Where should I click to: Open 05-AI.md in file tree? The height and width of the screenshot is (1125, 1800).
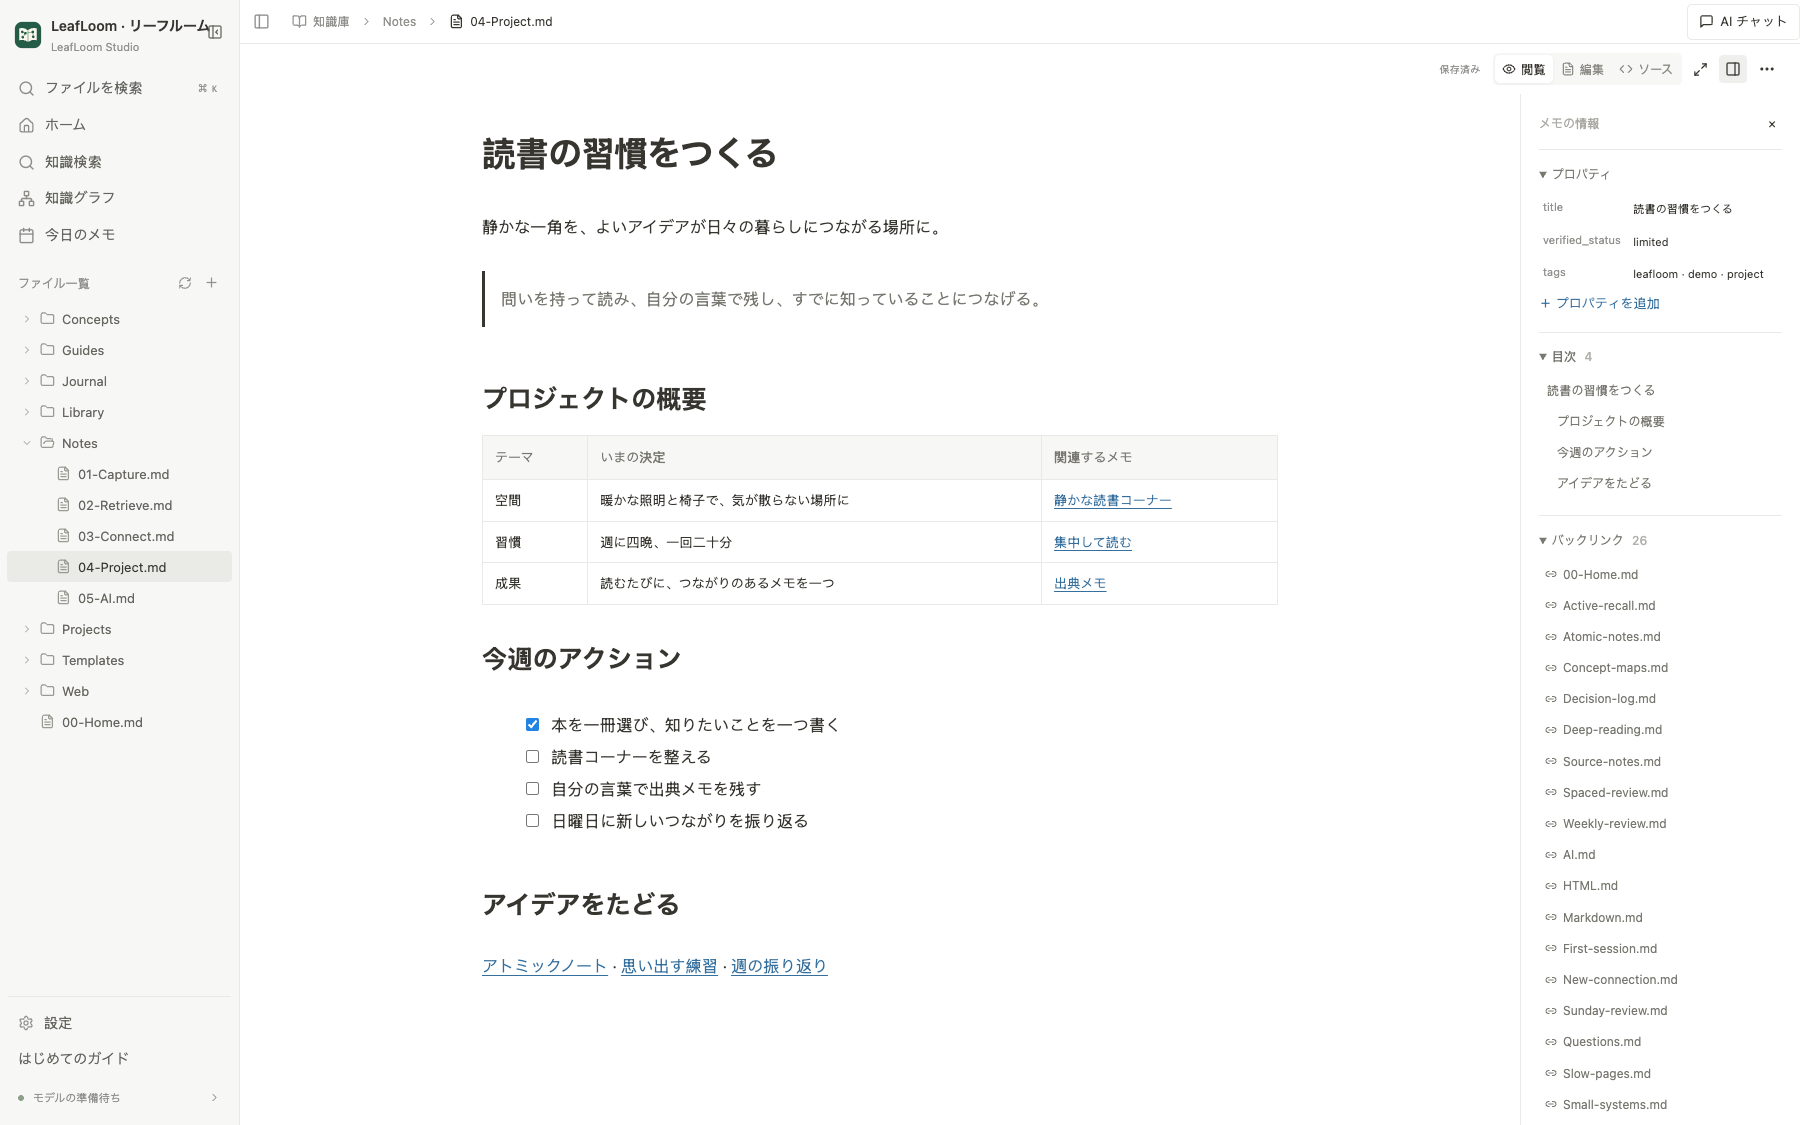(119, 598)
